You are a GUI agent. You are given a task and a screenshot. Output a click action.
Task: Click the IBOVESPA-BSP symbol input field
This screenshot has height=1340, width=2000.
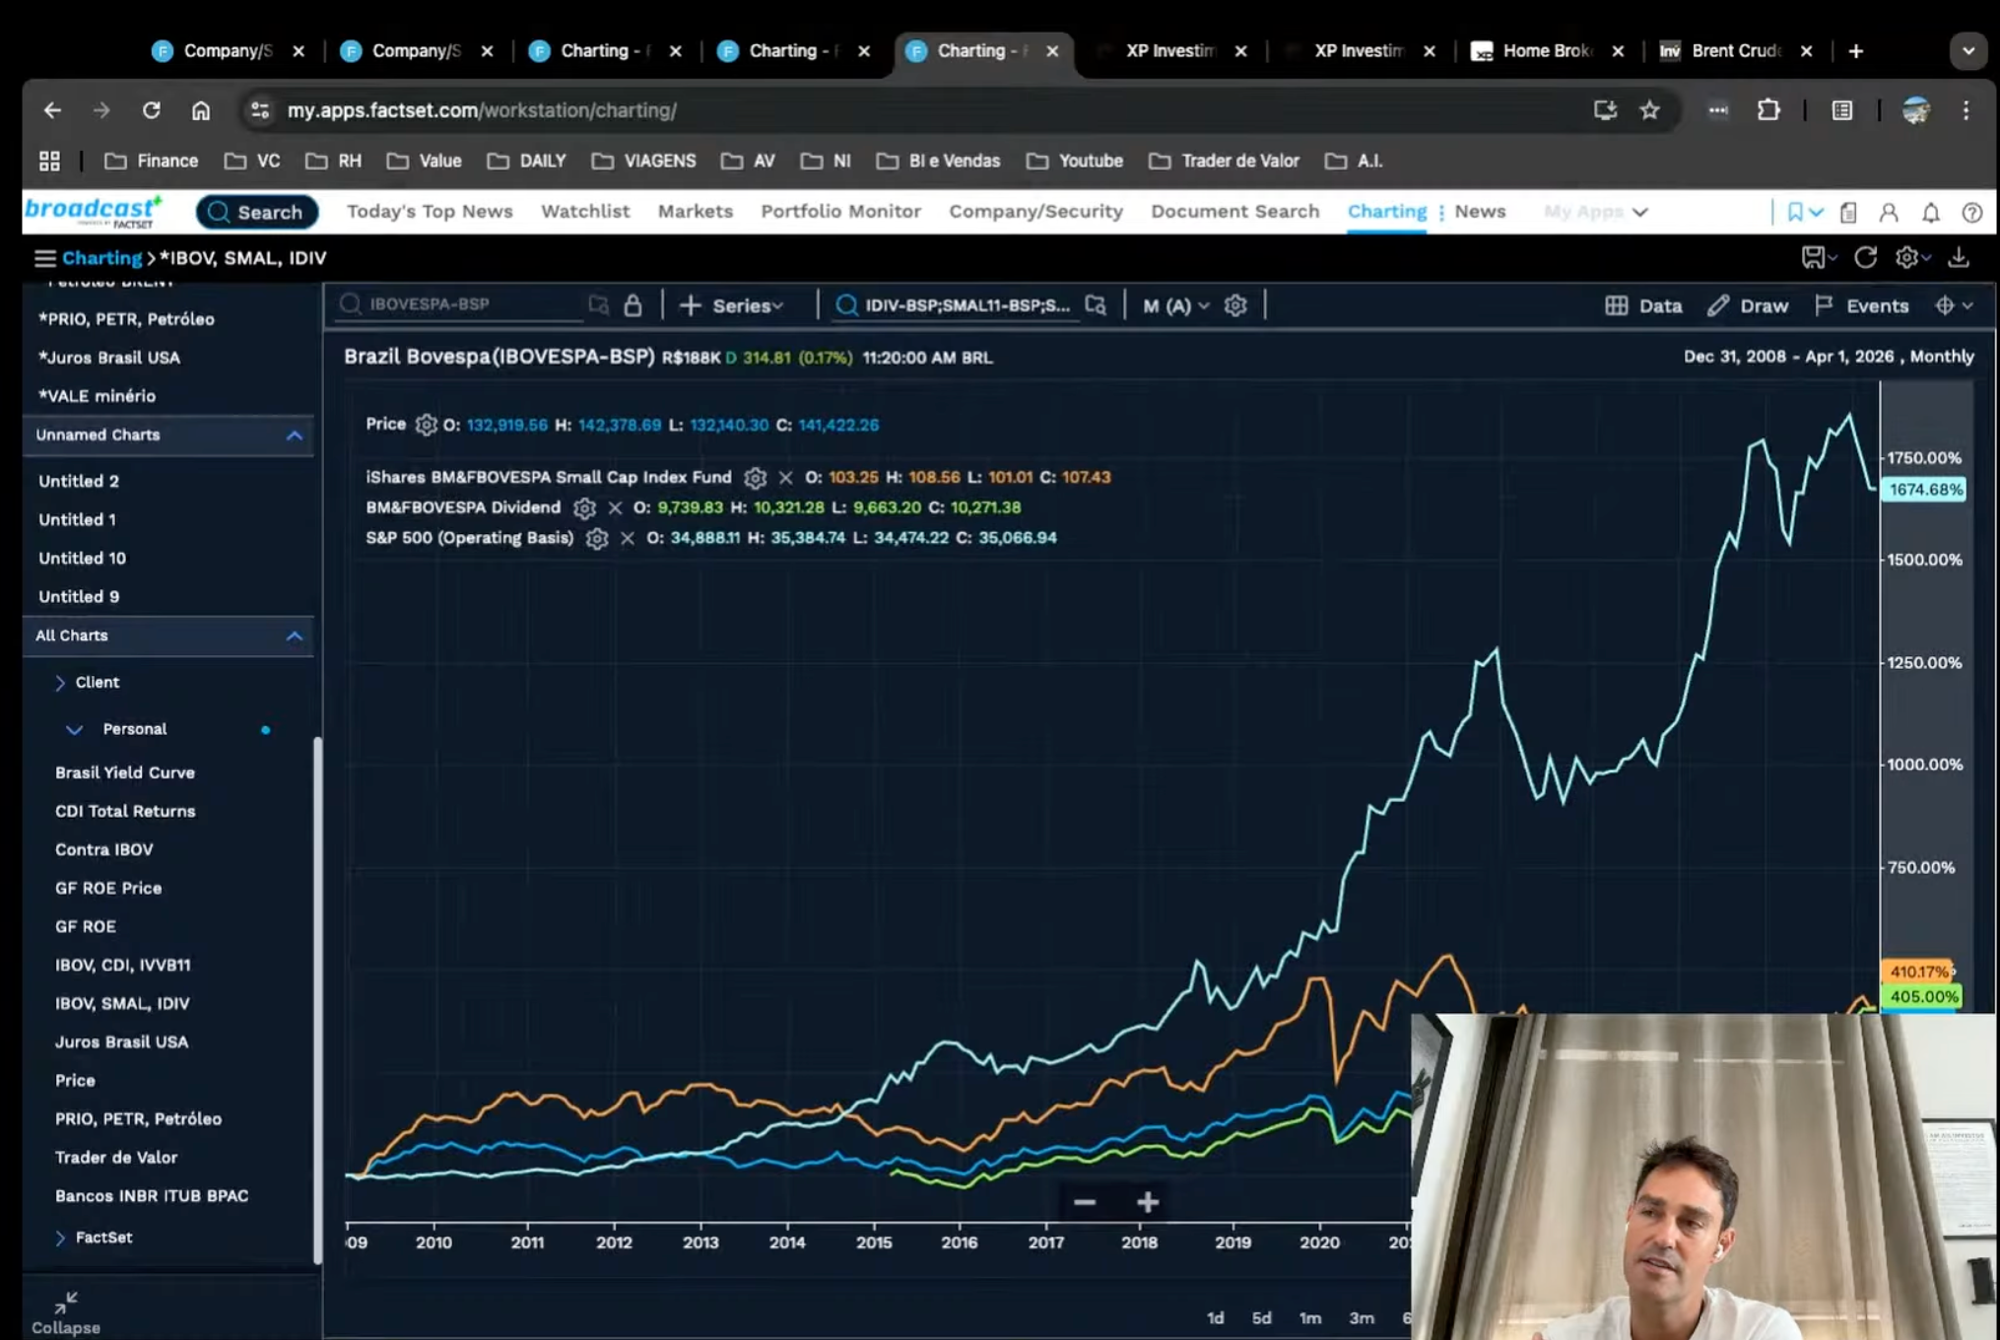[x=460, y=304]
